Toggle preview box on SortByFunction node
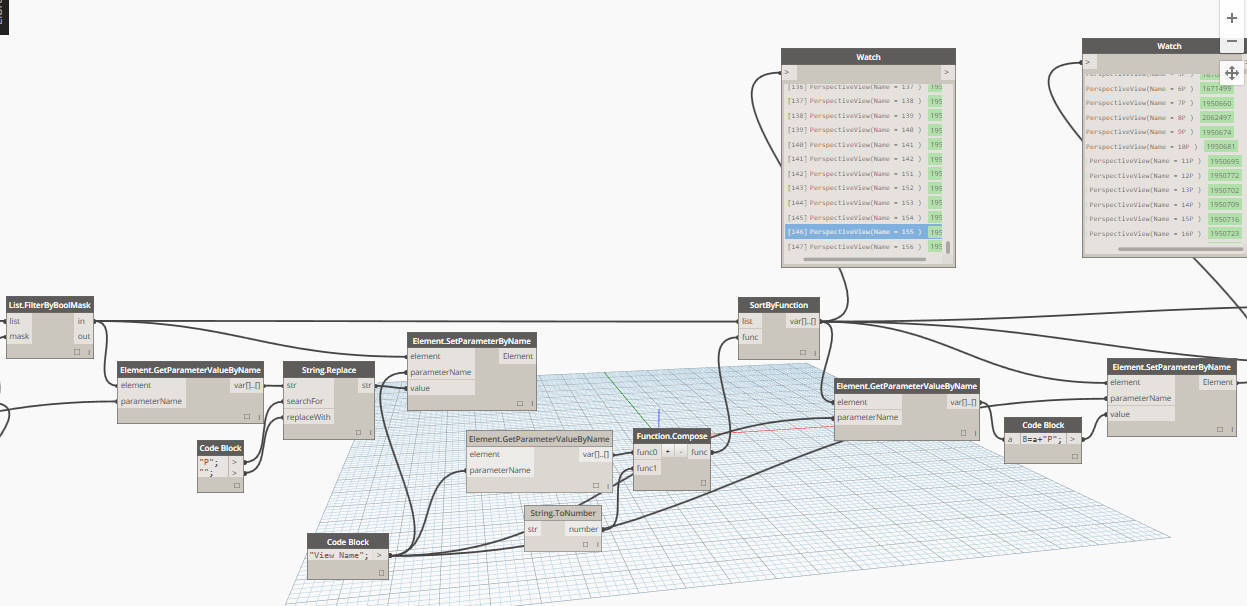The width and height of the screenshot is (1247, 606). click(804, 353)
